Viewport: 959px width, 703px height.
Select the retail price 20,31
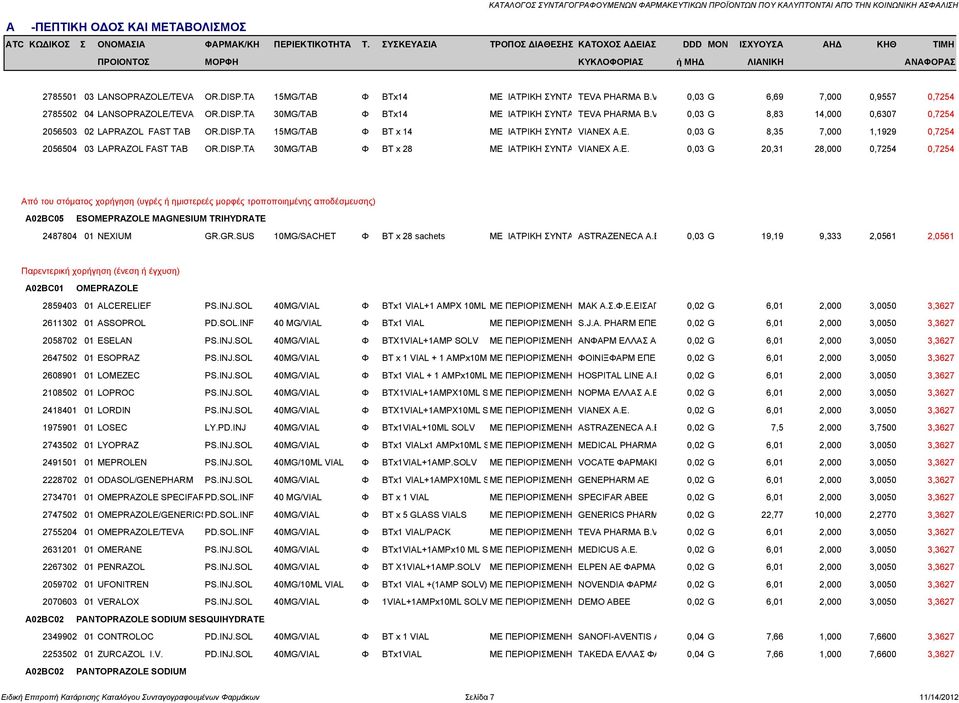pos(772,149)
